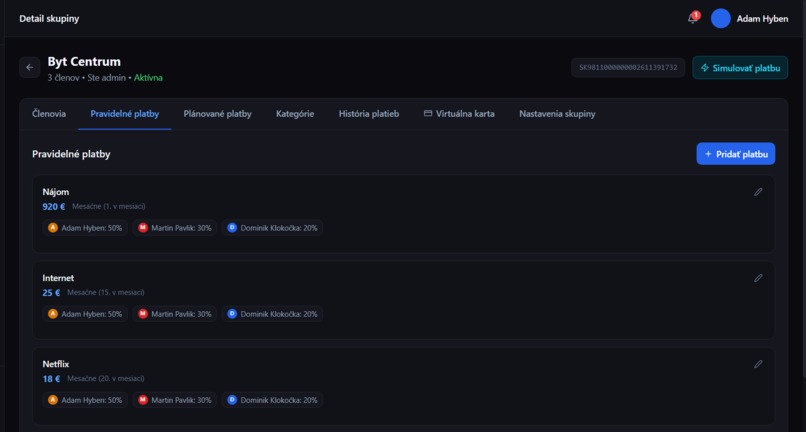The image size is (806, 432).
Task: Click Adam Hyben avatar in Nájom card
Action: click(52, 228)
